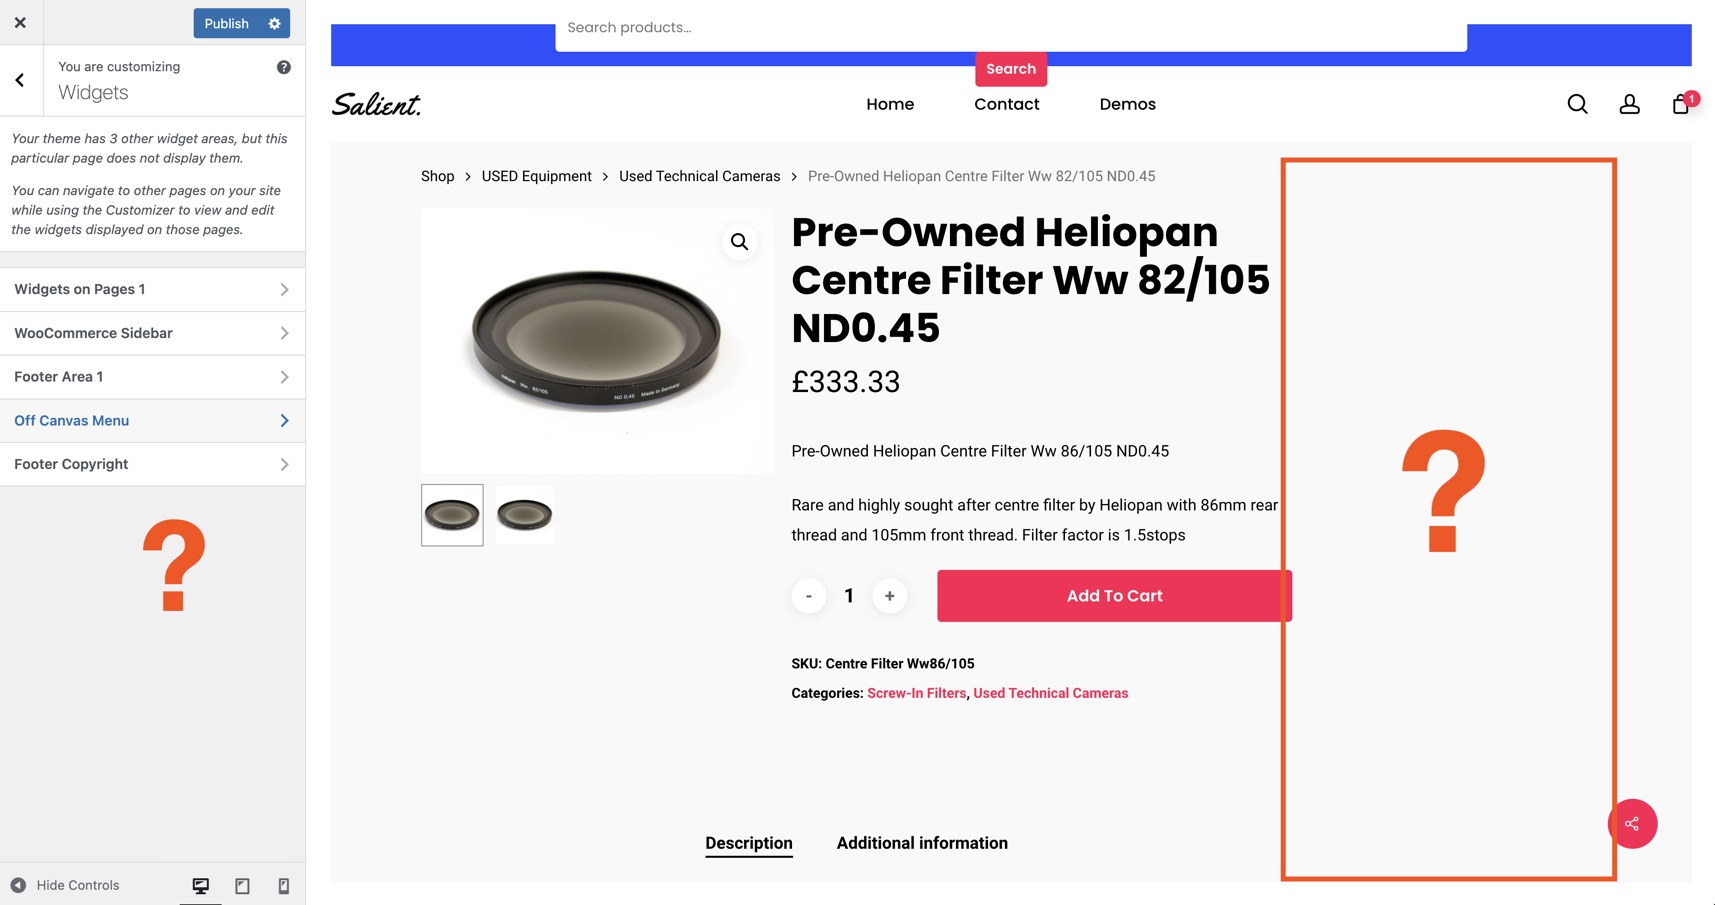Open the Used Technical Cameras breadcrumb link
1715x905 pixels.
(x=699, y=176)
